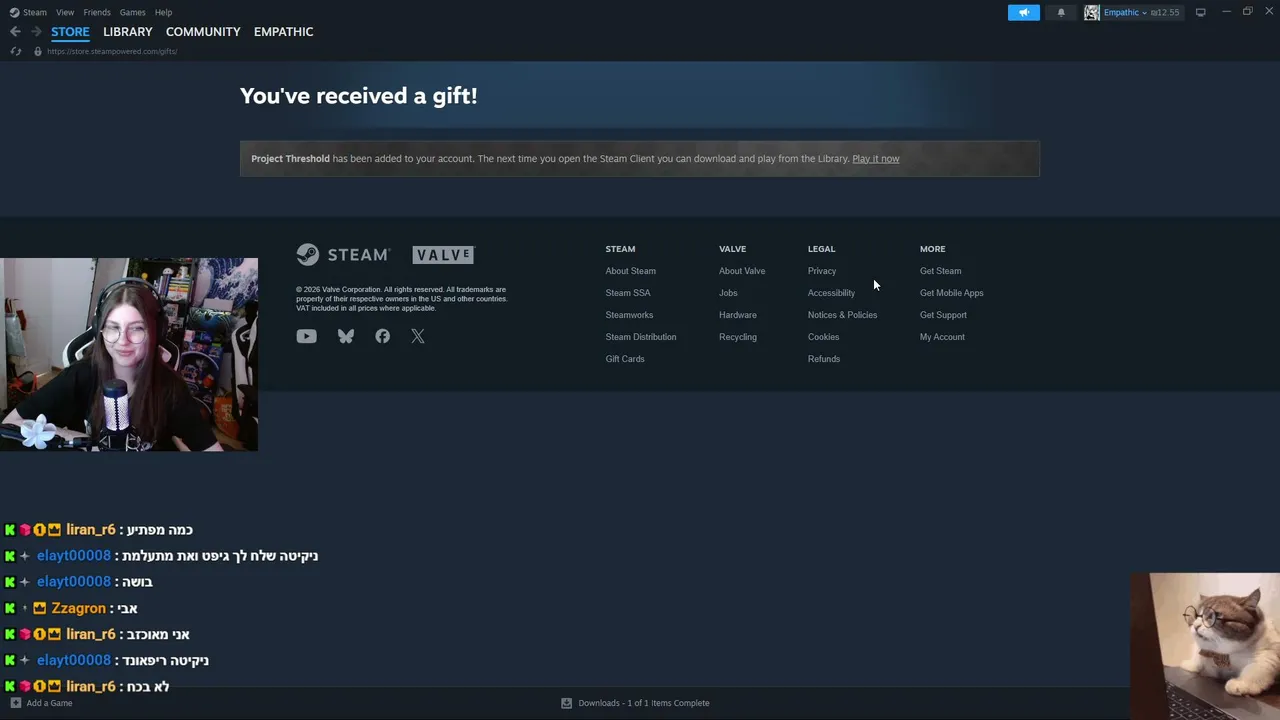Switch to the COMMUNITY tab
1280x720 pixels.
203,32
